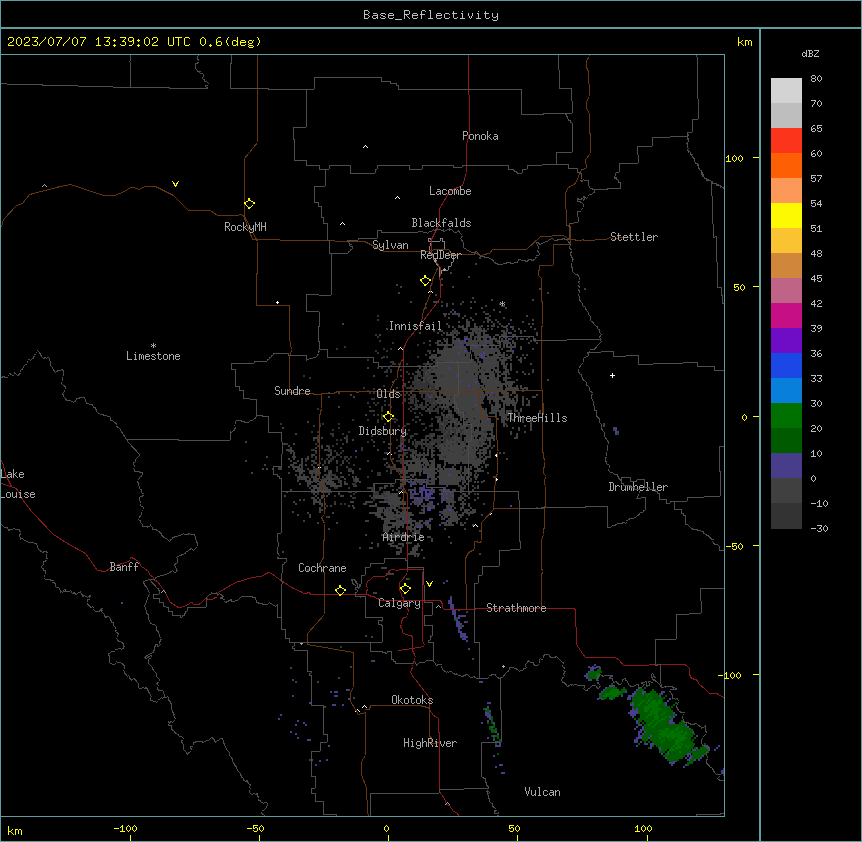Select the red 65-60 dBZ legend color
This screenshot has height=842, width=862.
pos(786,141)
